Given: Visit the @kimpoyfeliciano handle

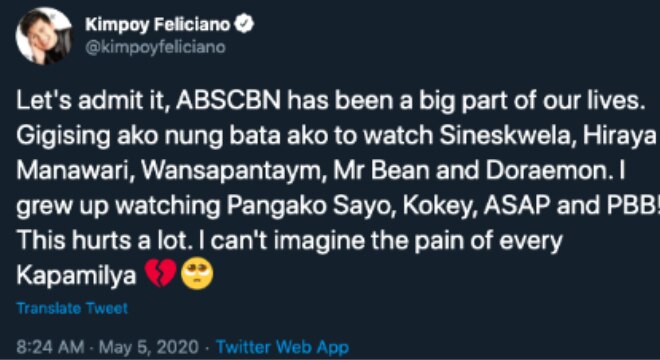Looking at the screenshot, I should tap(155, 47).
